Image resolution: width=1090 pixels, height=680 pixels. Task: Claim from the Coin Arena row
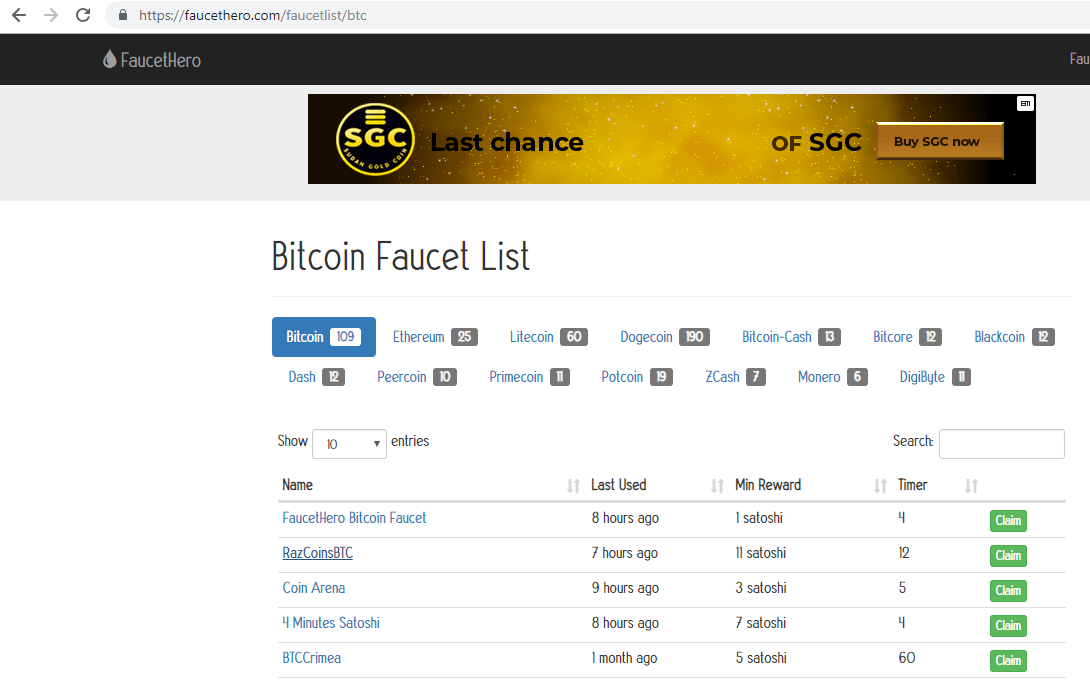pos(1008,590)
